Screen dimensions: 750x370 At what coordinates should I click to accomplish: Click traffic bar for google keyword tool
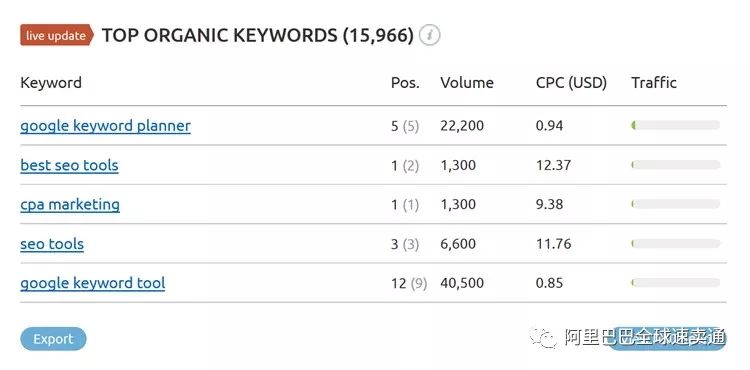coord(675,283)
